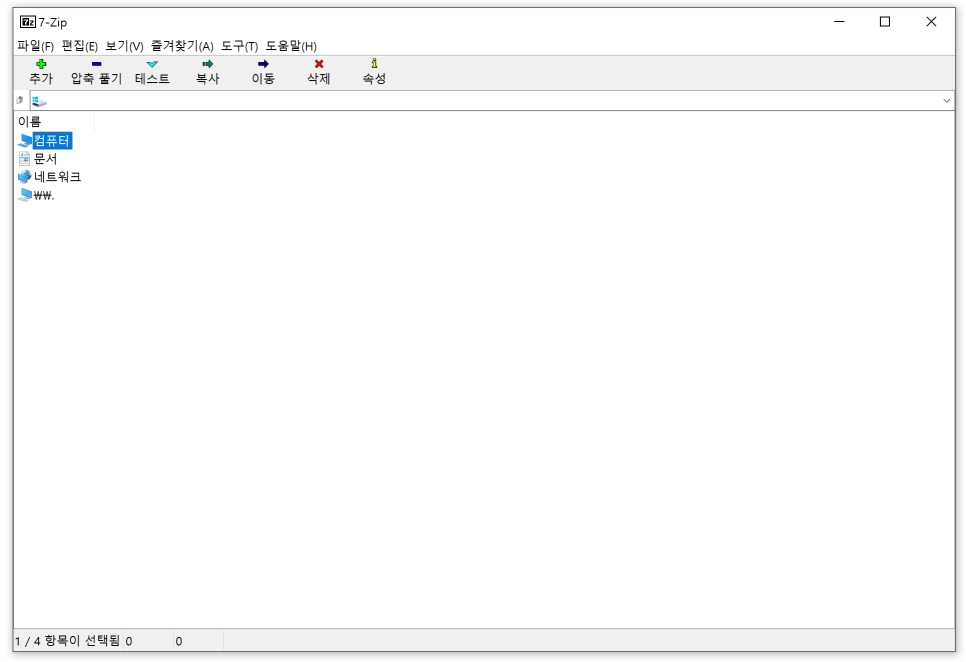Open the 도구(T) menu

[x=240, y=46]
